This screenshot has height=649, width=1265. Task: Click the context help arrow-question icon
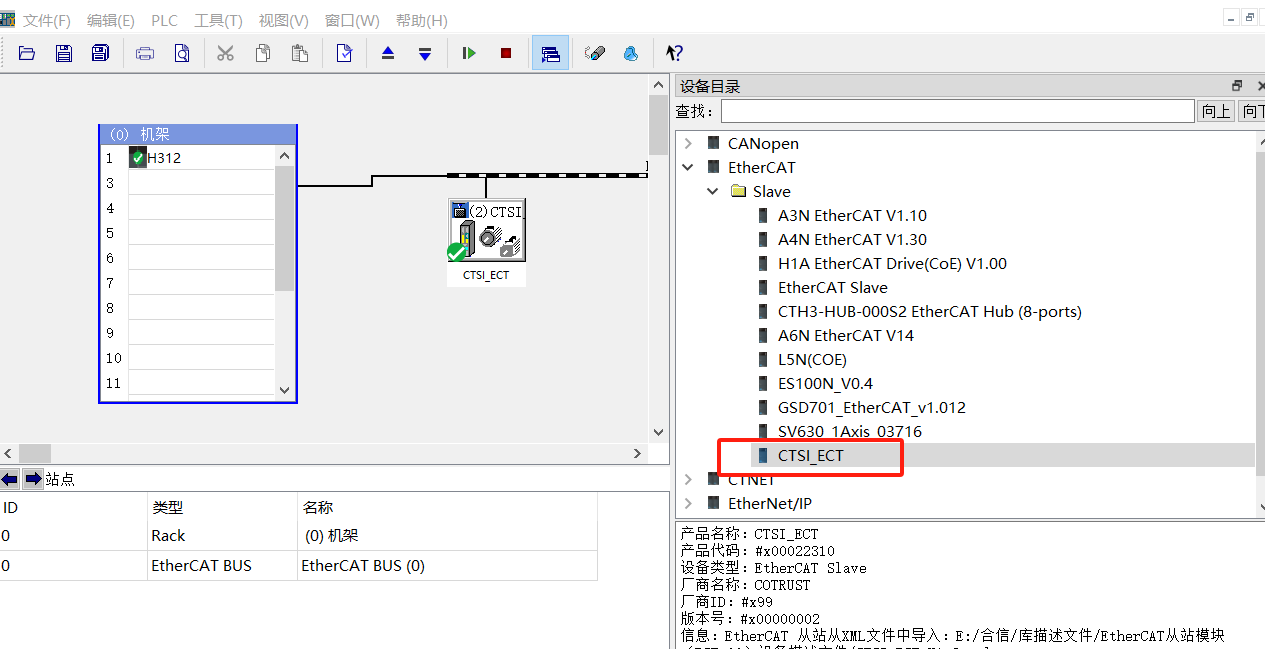[674, 53]
